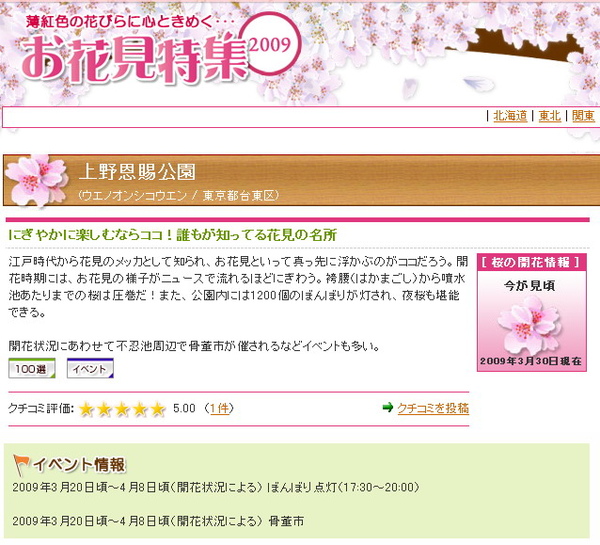Click the 100選 badge icon
The image size is (600, 545).
[x=32, y=368]
